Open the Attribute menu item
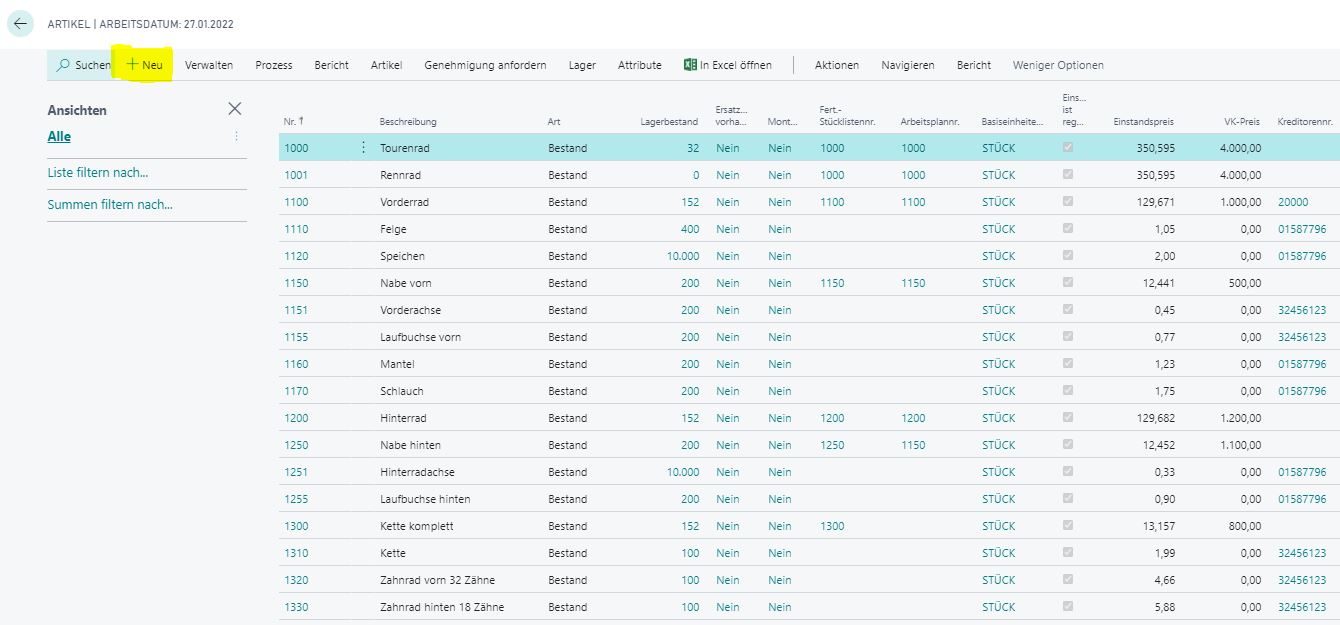The height and width of the screenshot is (625, 1340). [640, 65]
